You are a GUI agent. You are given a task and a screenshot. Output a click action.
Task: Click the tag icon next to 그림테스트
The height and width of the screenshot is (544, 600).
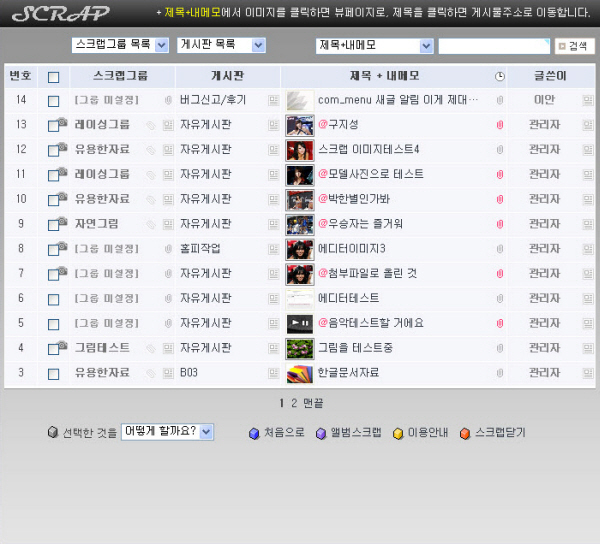(151, 348)
